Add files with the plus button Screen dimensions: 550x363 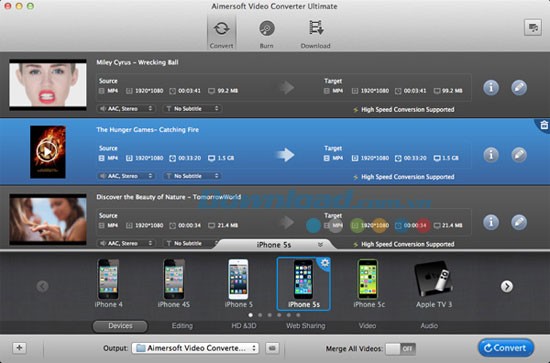(x=19, y=348)
